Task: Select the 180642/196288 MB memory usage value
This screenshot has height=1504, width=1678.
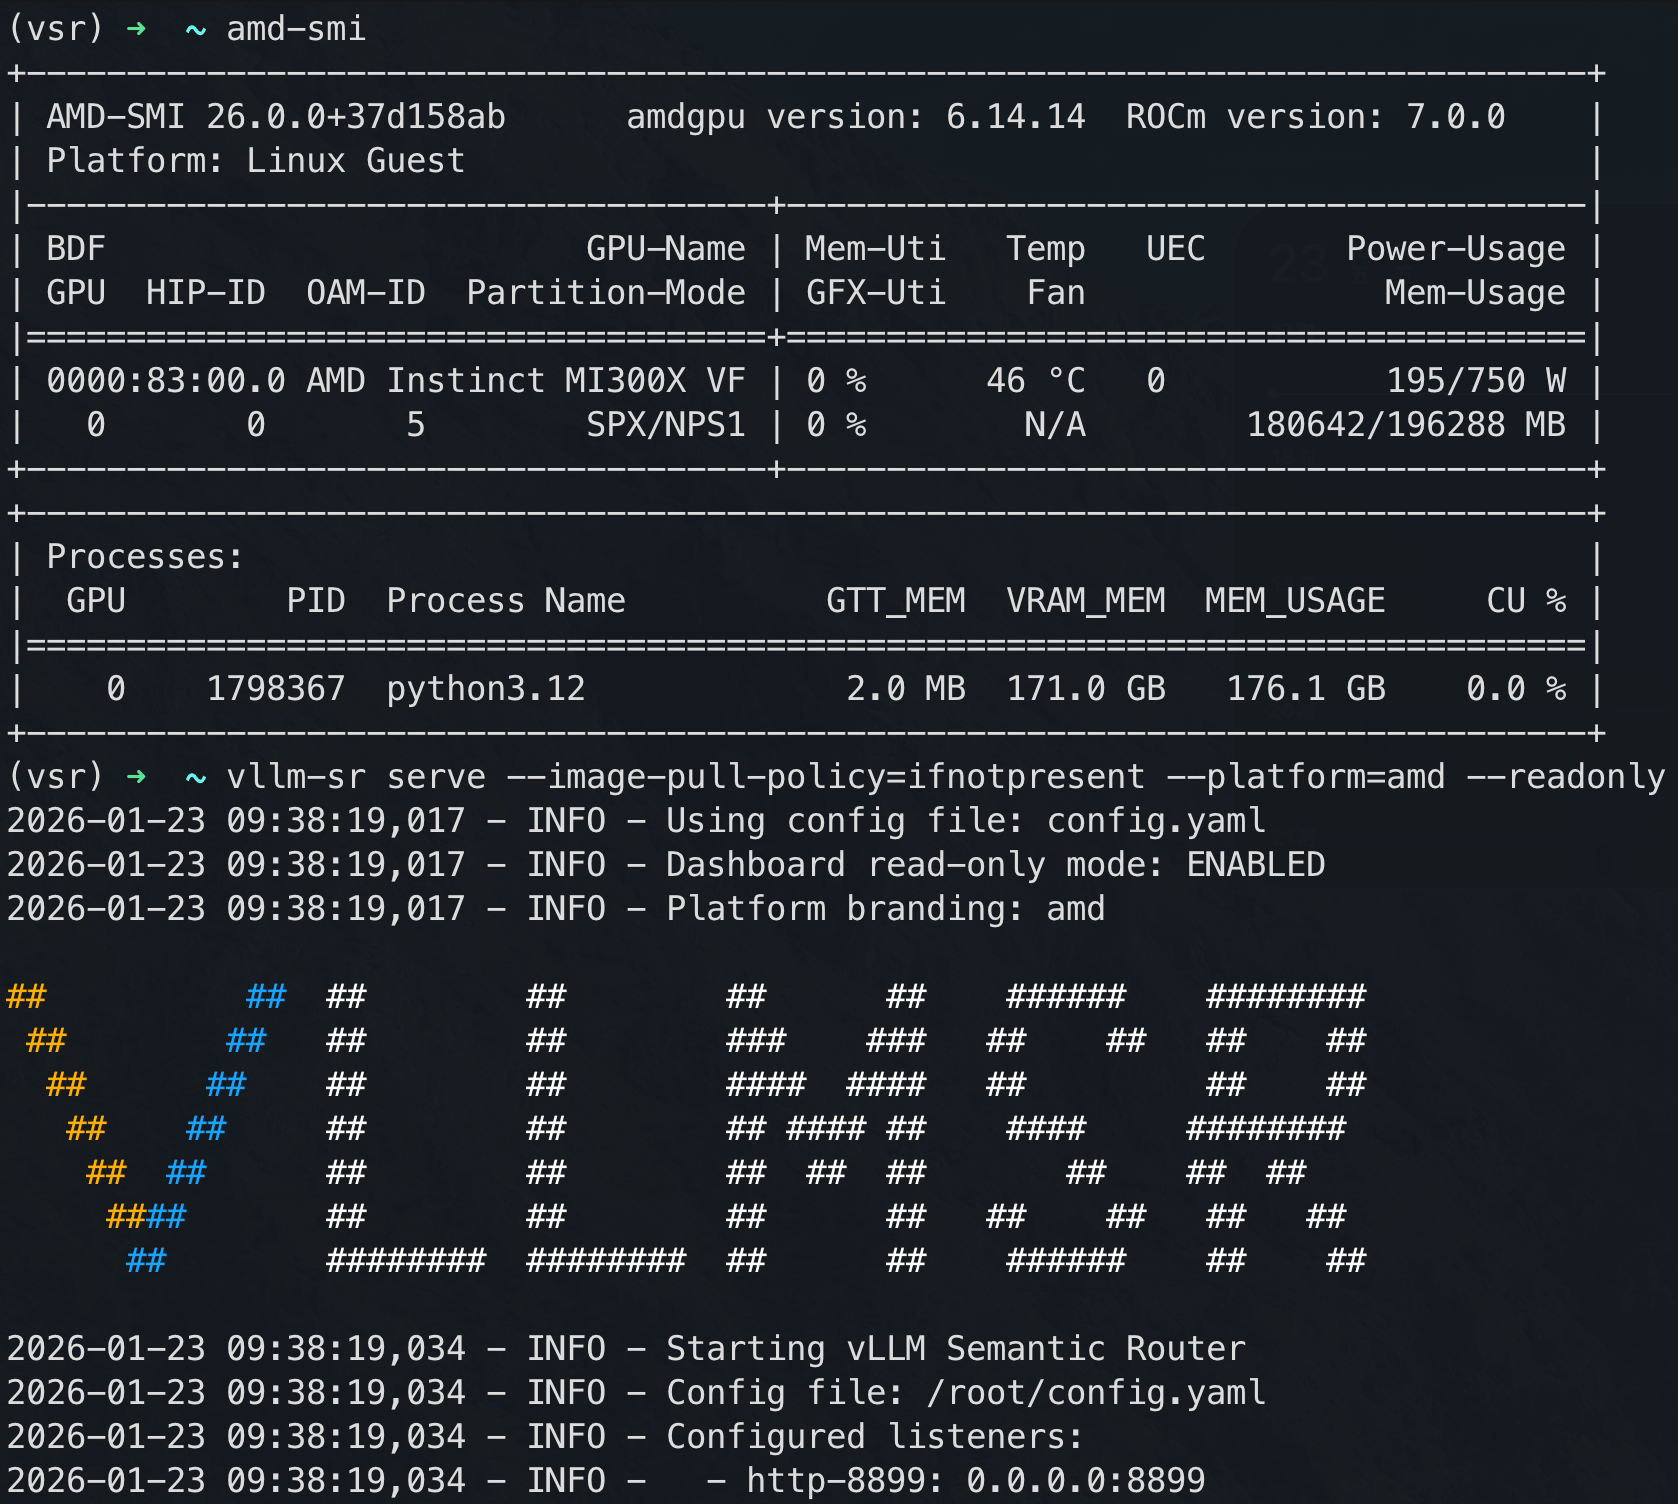Action: click(x=1405, y=425)
